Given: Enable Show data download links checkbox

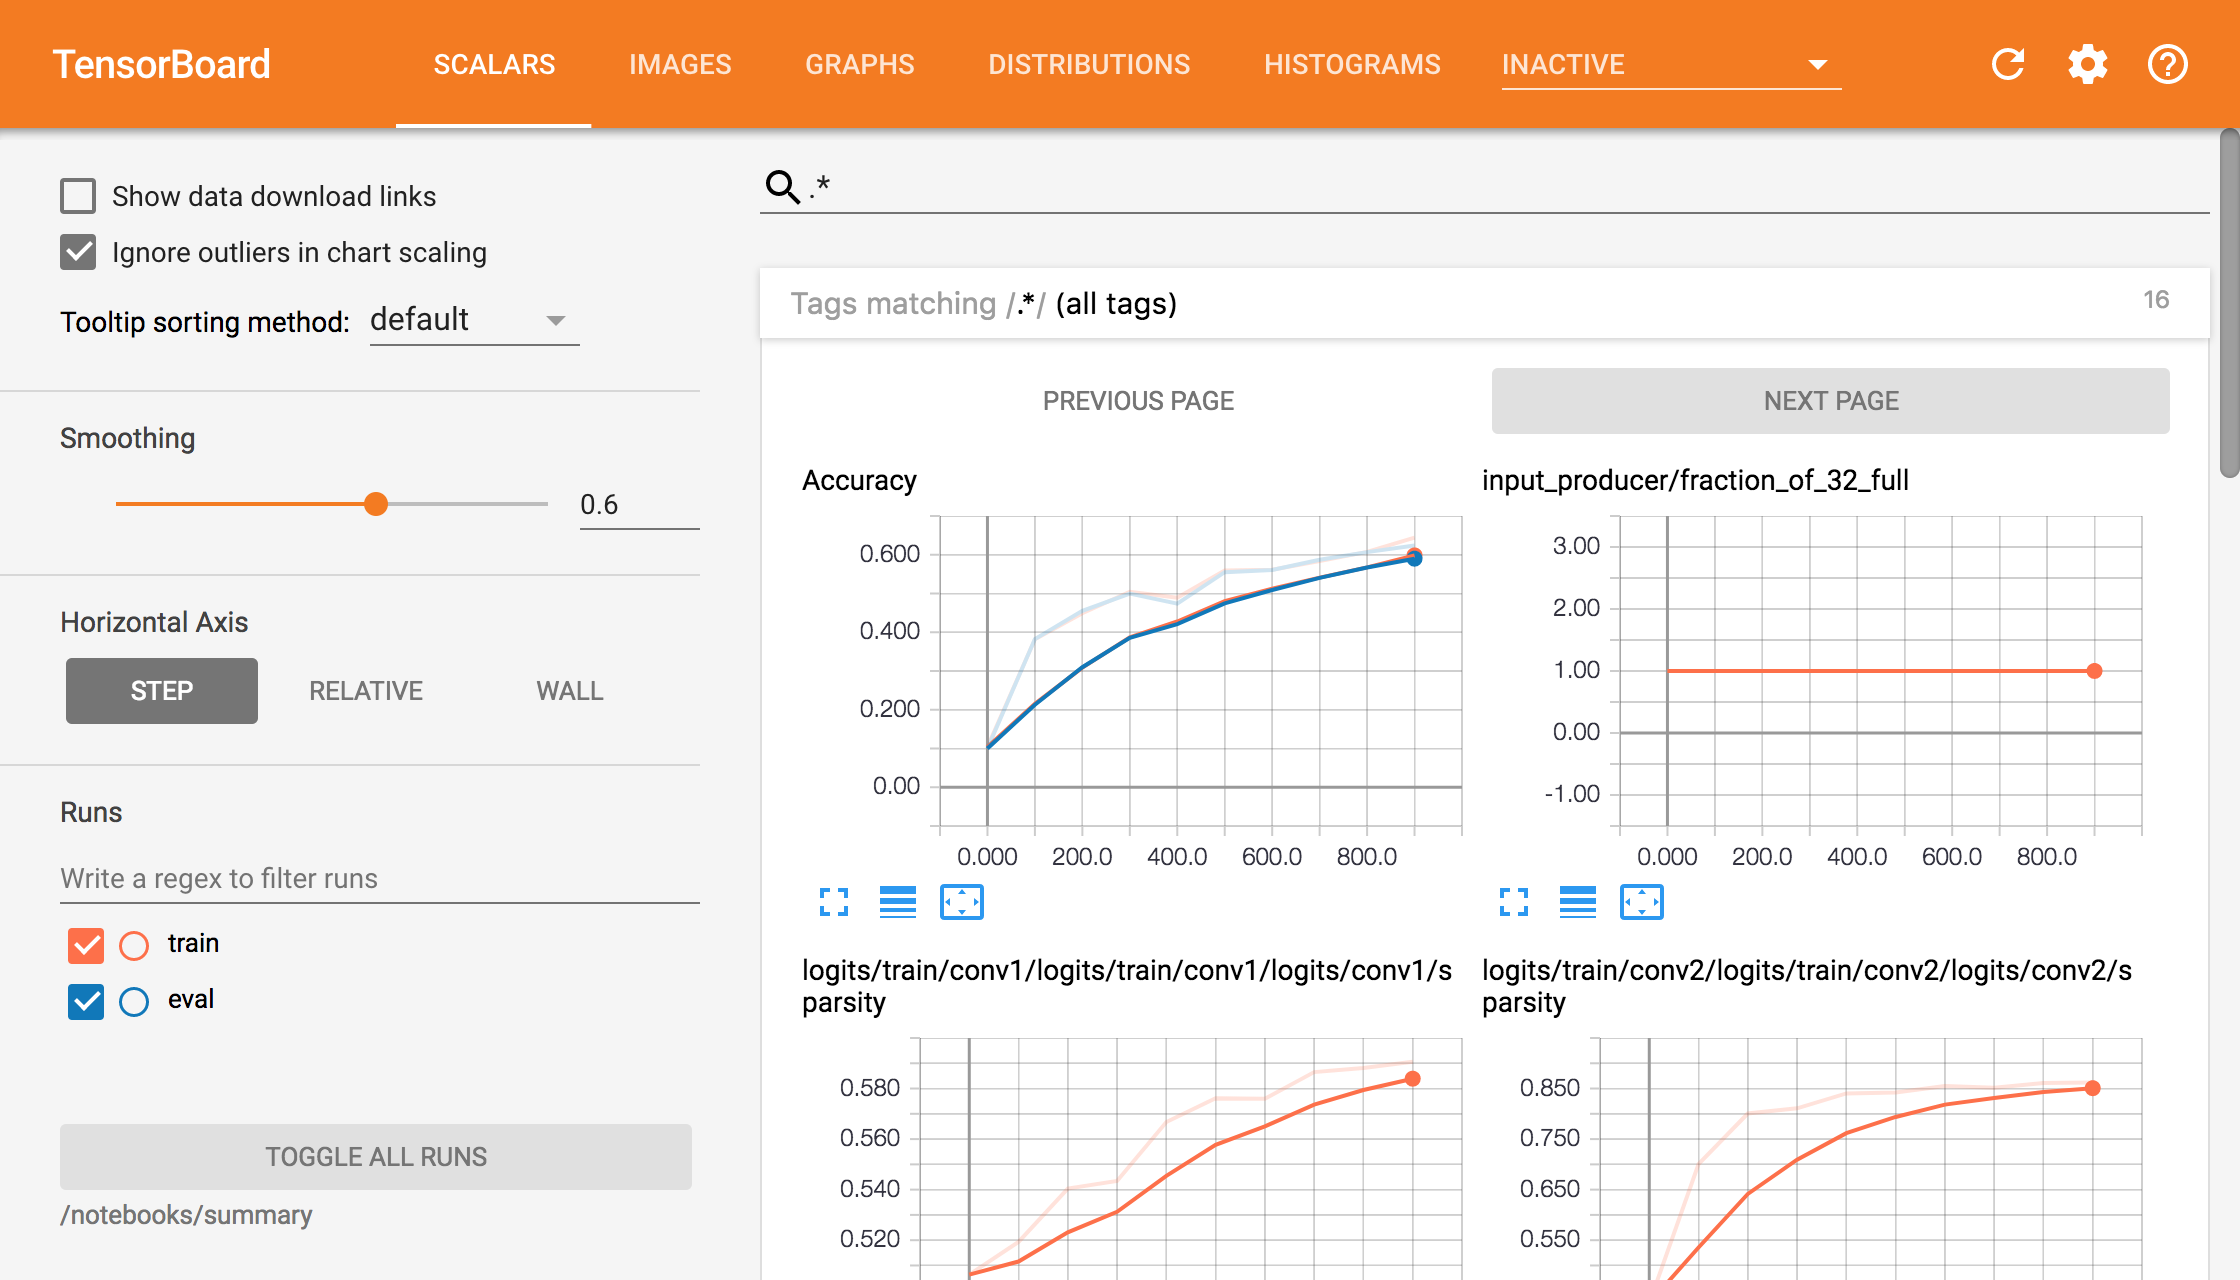Looking at the screenshot, I should pyautogui.click(x=78, y=196).
